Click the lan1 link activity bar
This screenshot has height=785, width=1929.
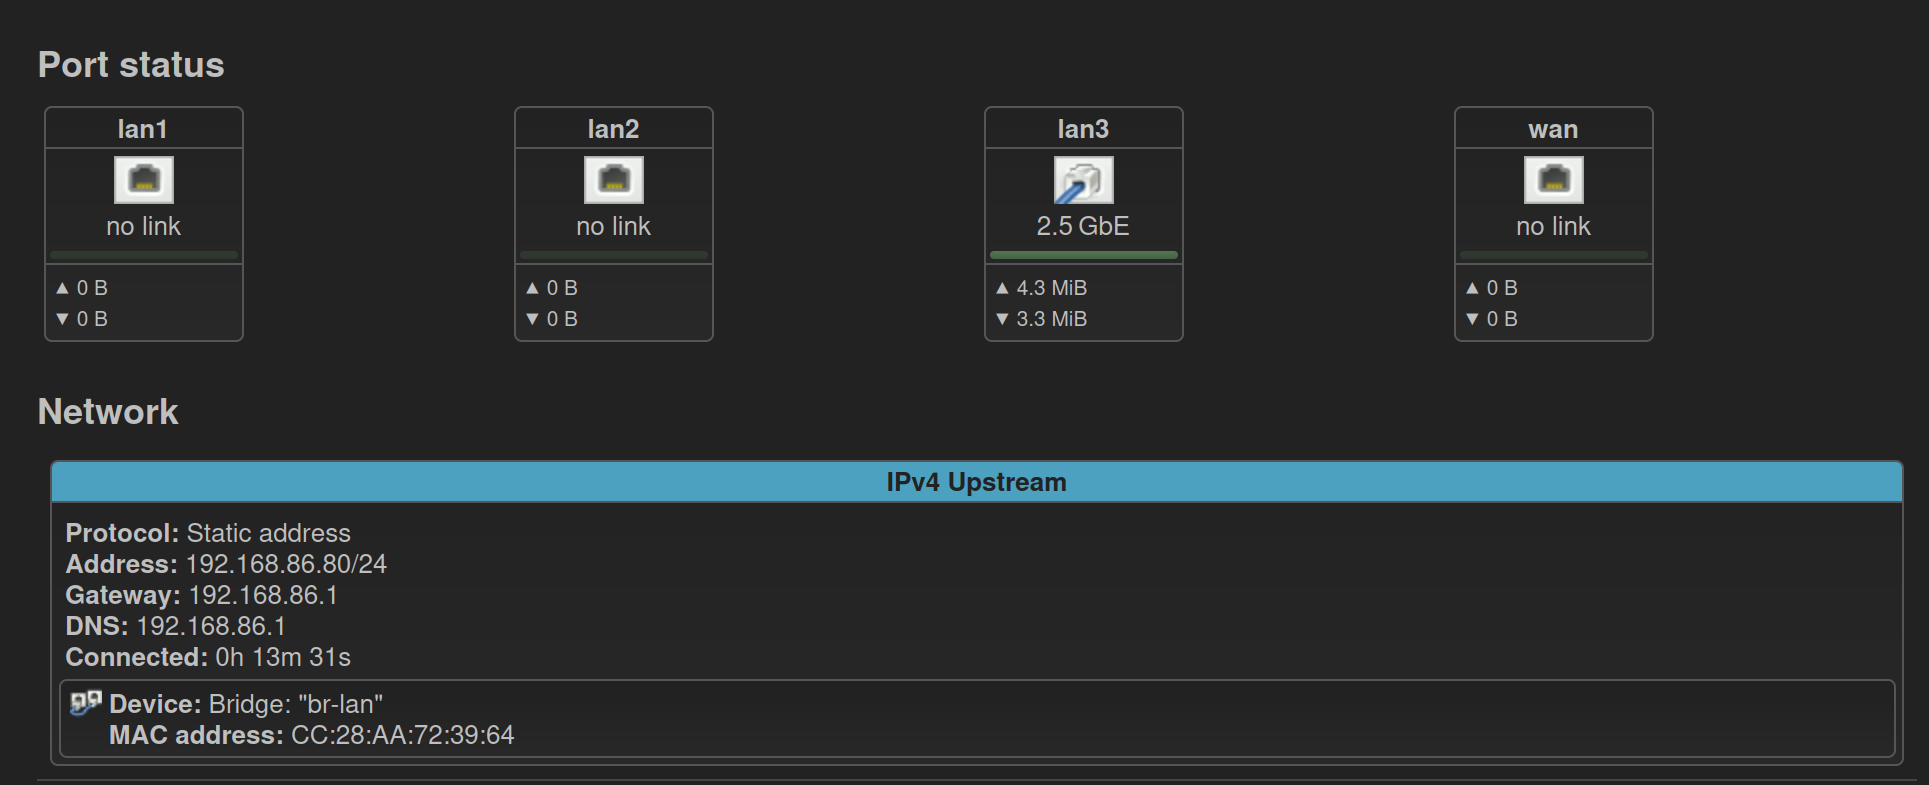[x=144, y=255]
